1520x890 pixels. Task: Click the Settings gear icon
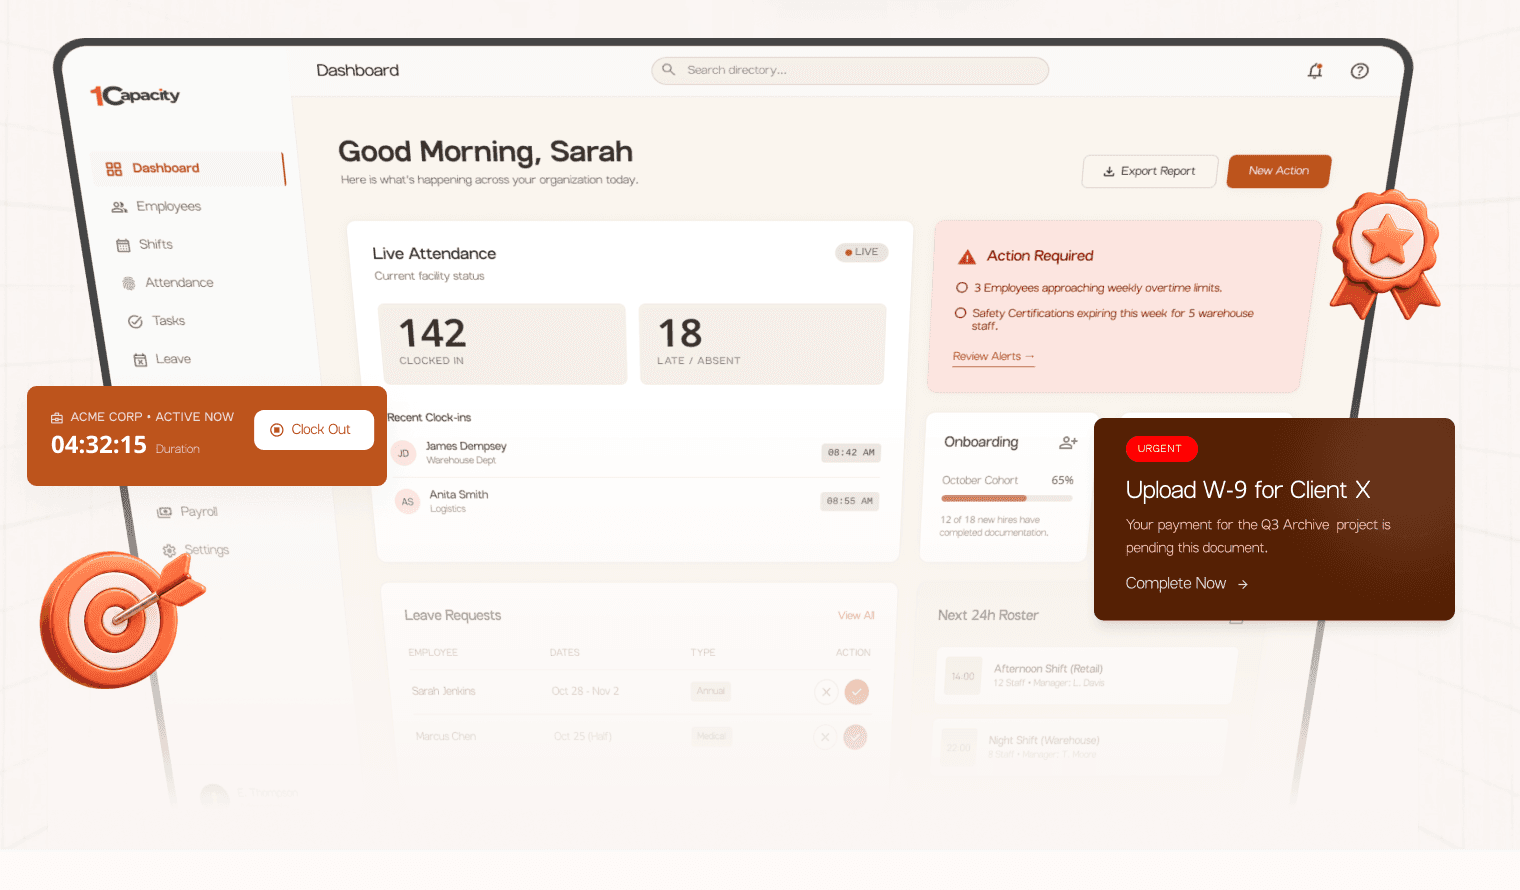click(x=169, y=550)
